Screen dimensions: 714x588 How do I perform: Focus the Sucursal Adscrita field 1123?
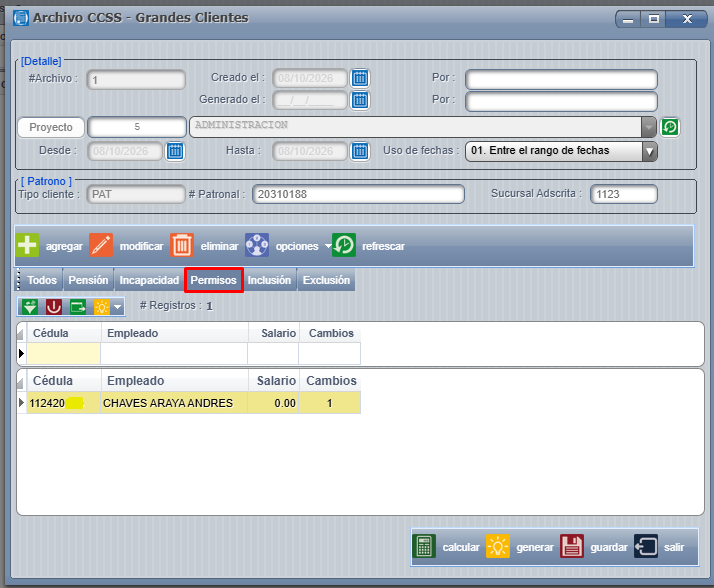click(624, 194)
